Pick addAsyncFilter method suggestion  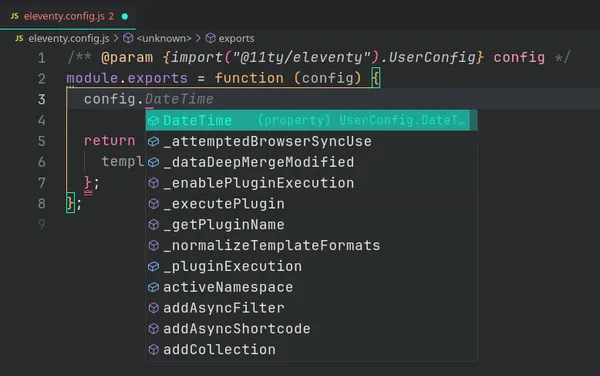311,308
